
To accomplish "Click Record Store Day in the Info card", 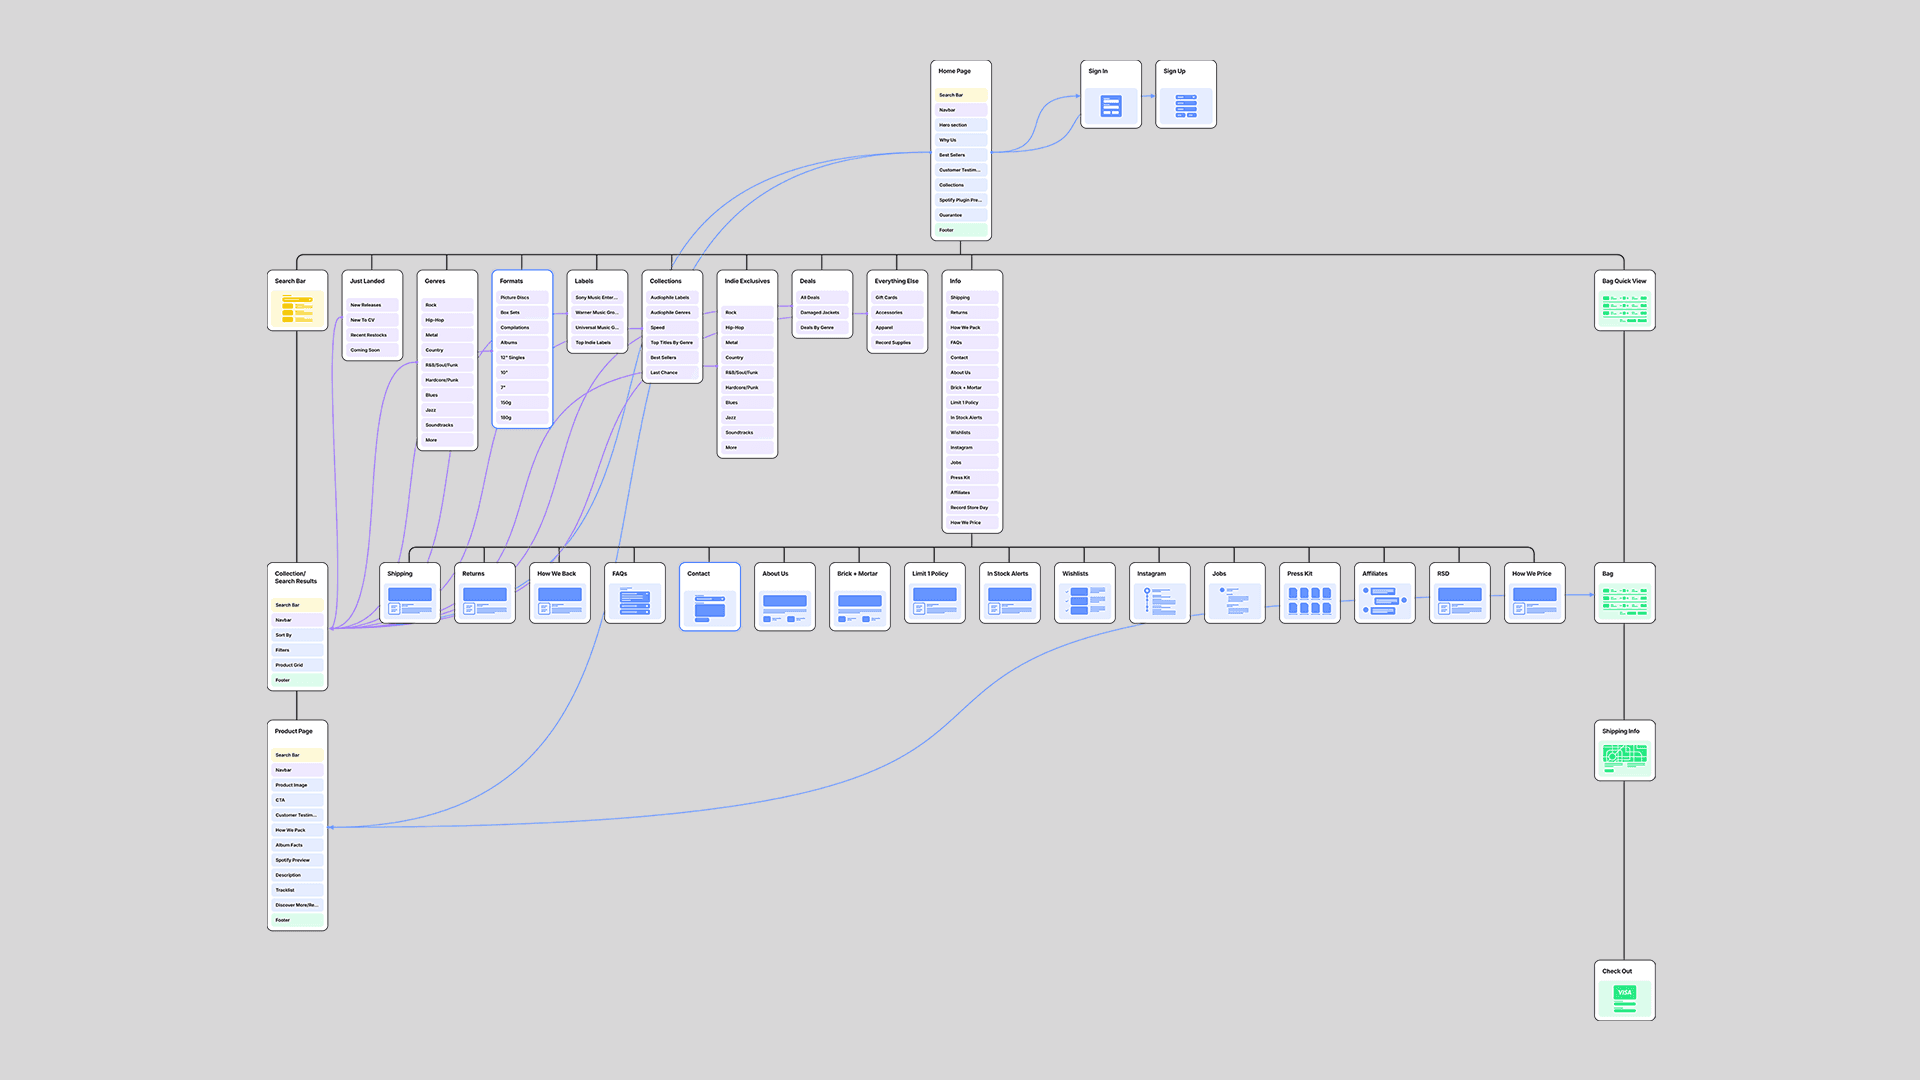I will [x=971, y=507].
